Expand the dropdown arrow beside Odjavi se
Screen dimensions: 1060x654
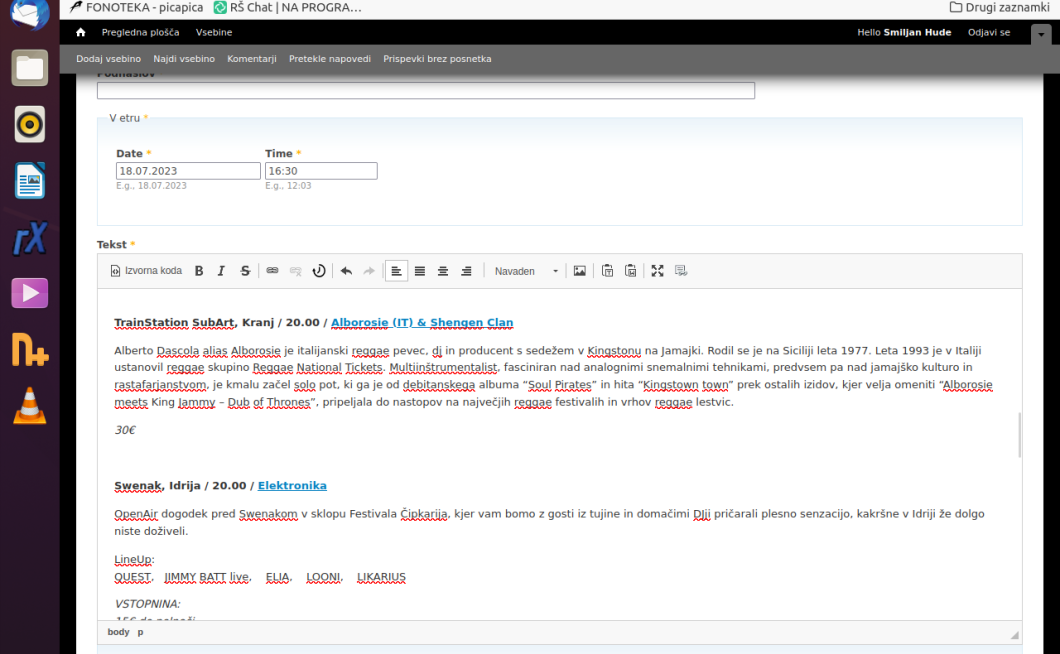pos(1040,33)
